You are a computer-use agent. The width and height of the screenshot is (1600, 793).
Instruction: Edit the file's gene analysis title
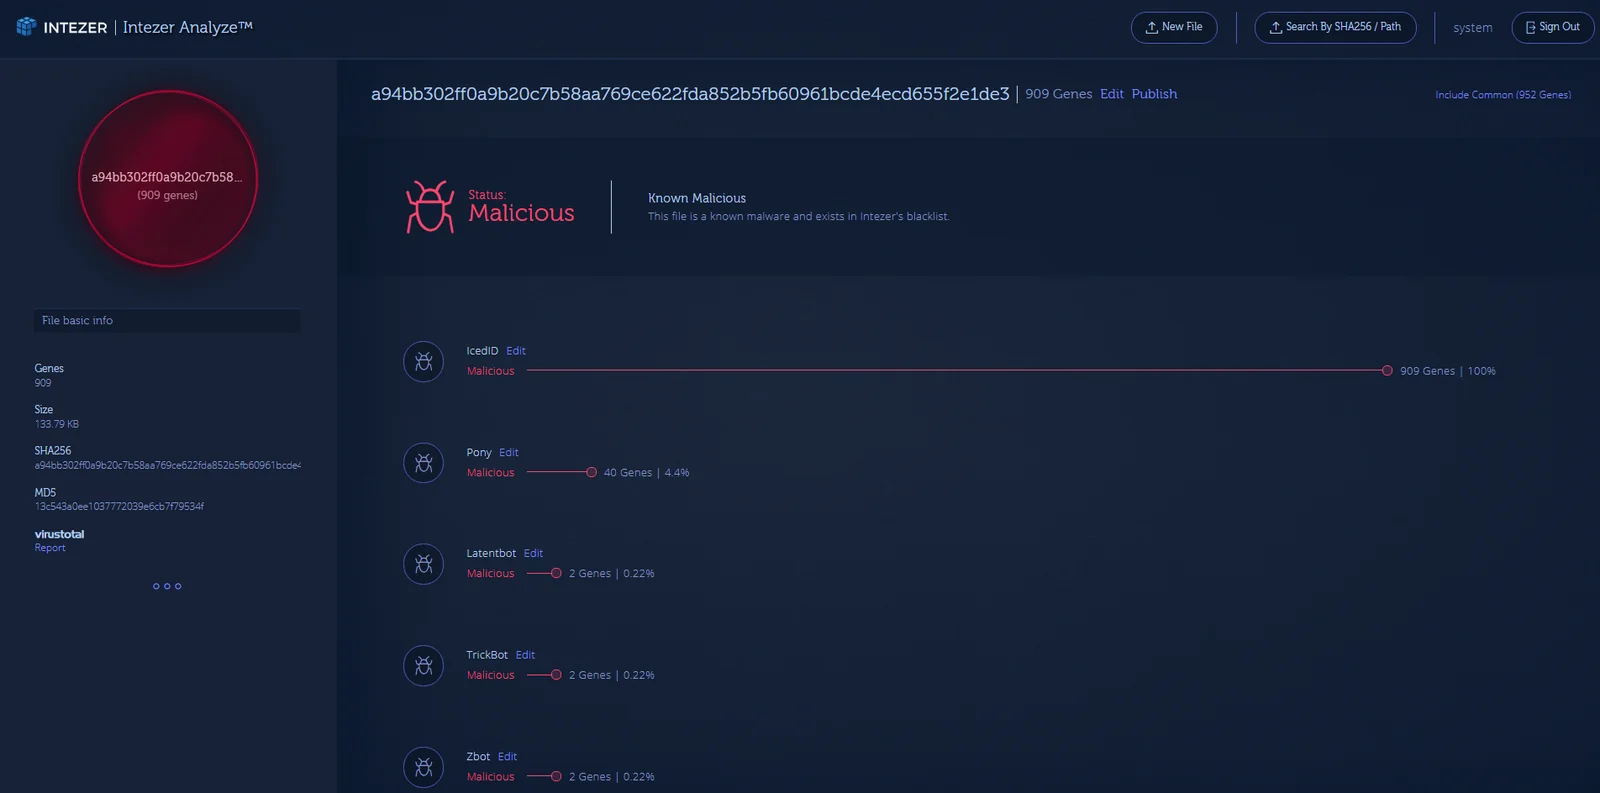coord(1112,94)
